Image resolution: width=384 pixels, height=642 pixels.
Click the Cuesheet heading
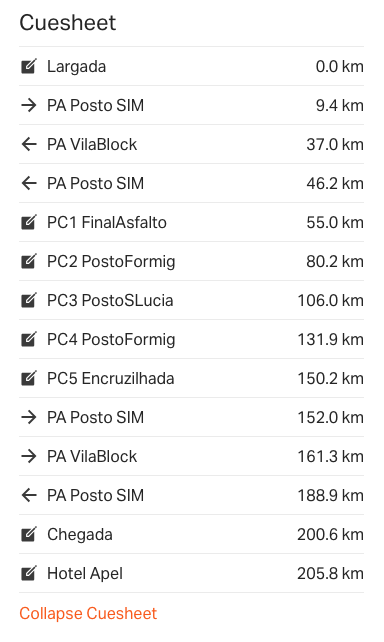[68, 23]
